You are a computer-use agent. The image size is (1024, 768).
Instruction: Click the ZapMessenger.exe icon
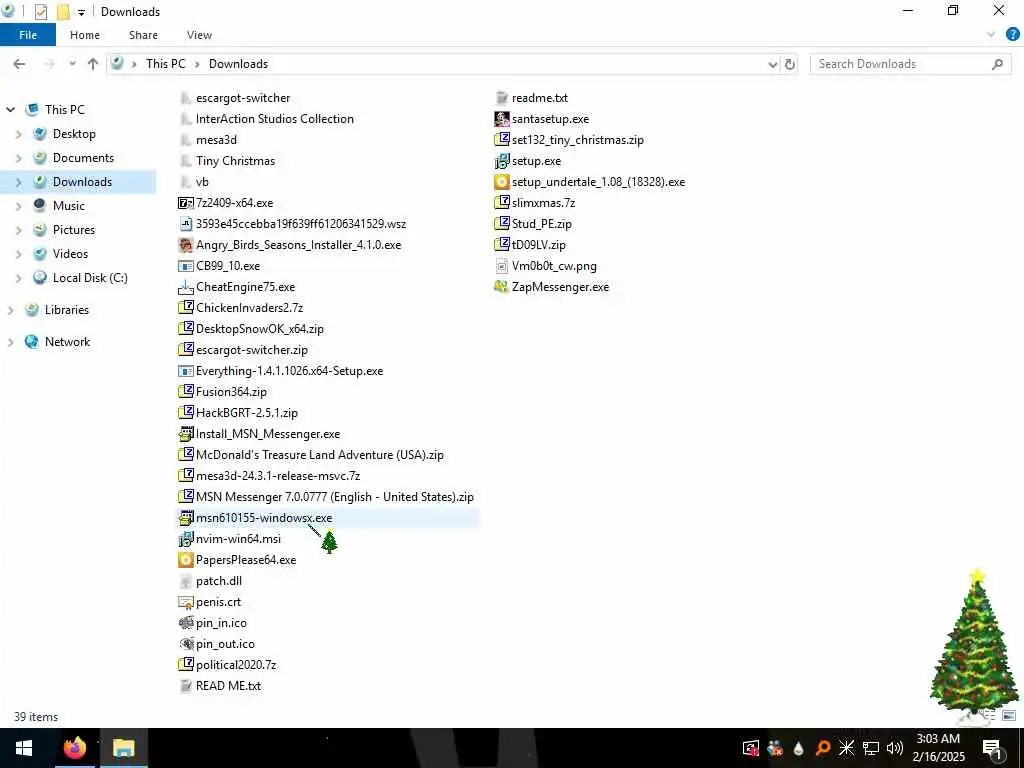502,287
